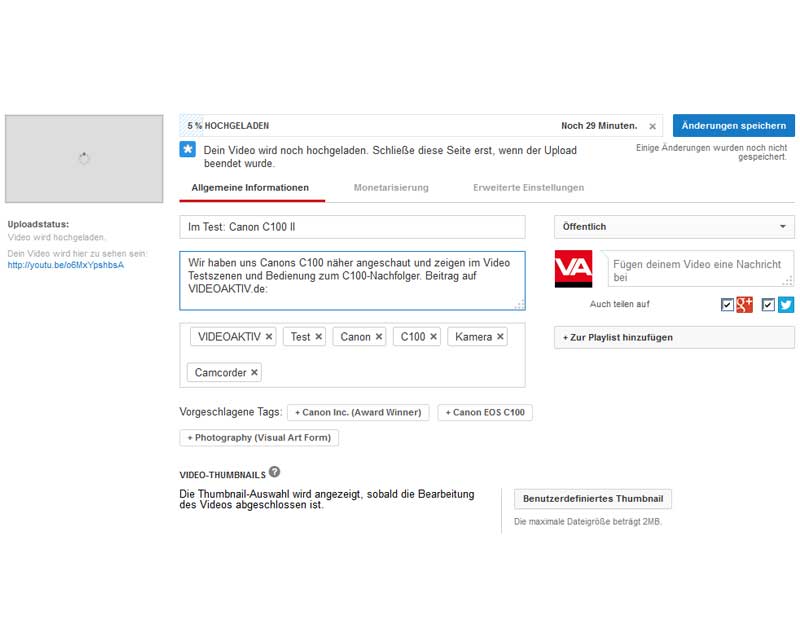Open the youtu.be video link

[x=66, y=265]
